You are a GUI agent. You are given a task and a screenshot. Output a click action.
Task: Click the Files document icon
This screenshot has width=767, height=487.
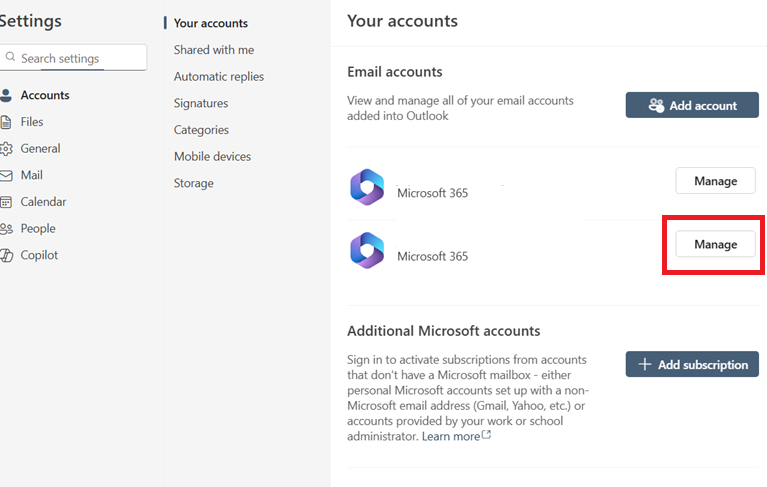pyautogui.click(x=6, y=122)
